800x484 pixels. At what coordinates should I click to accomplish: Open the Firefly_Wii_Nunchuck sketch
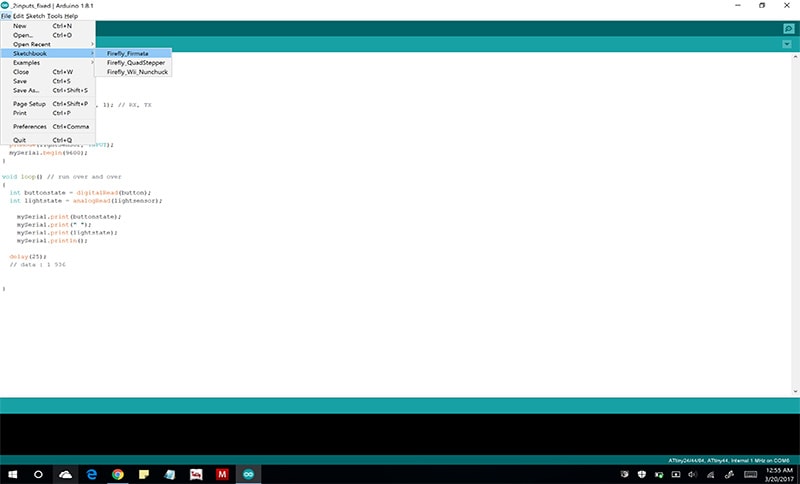[x=134, y=72]
